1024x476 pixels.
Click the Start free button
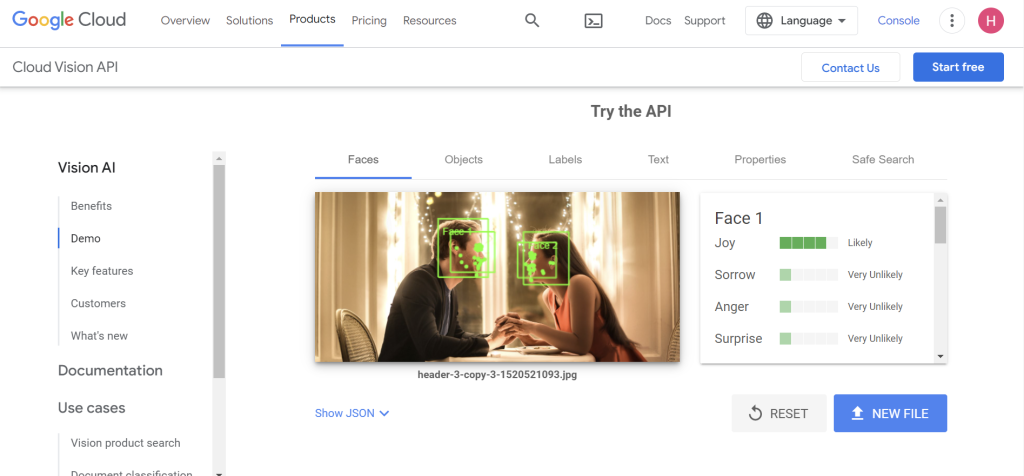957,67
